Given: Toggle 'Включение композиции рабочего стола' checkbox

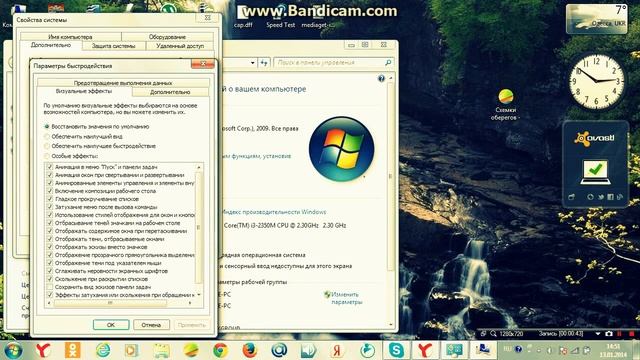Looking at the screenshot, I should [50, 191].
